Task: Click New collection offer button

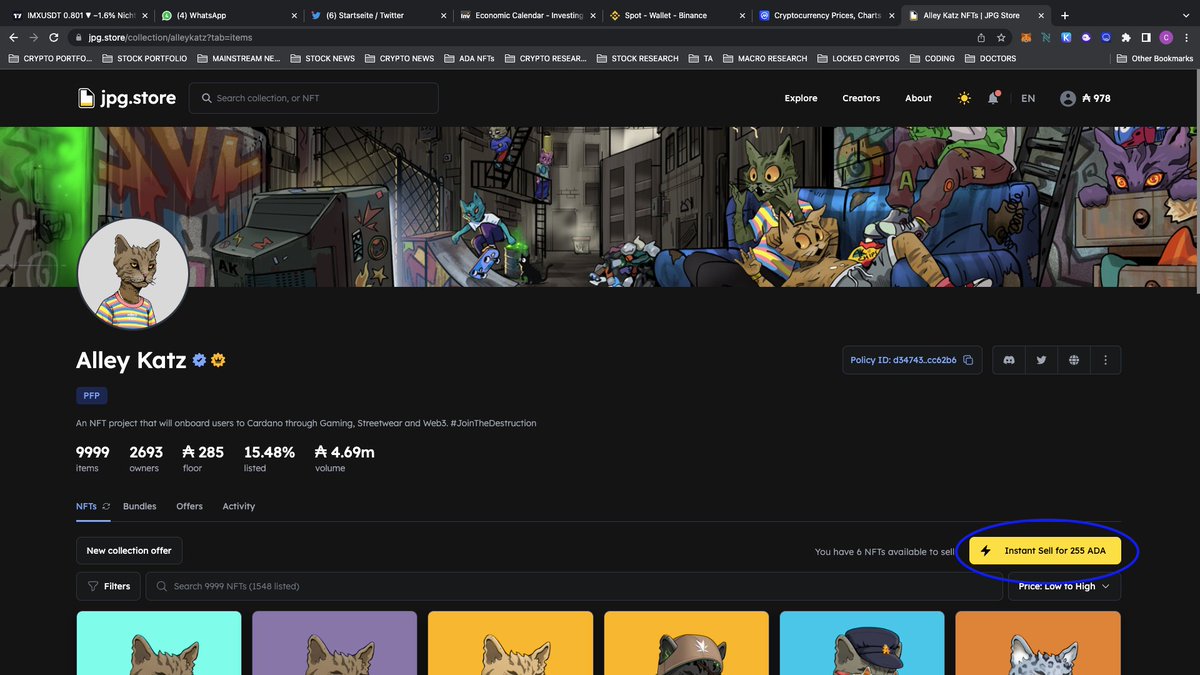Action: 129,551
